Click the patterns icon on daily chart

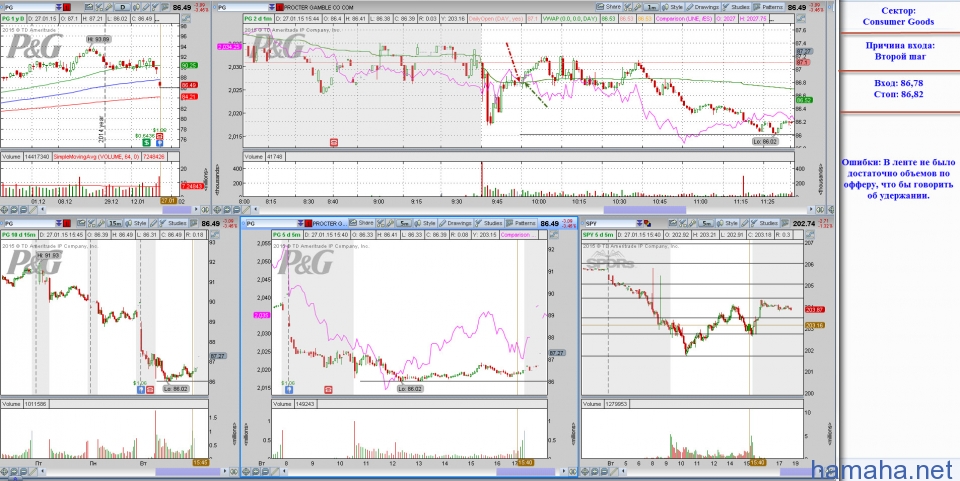click(x=165, y=7)
